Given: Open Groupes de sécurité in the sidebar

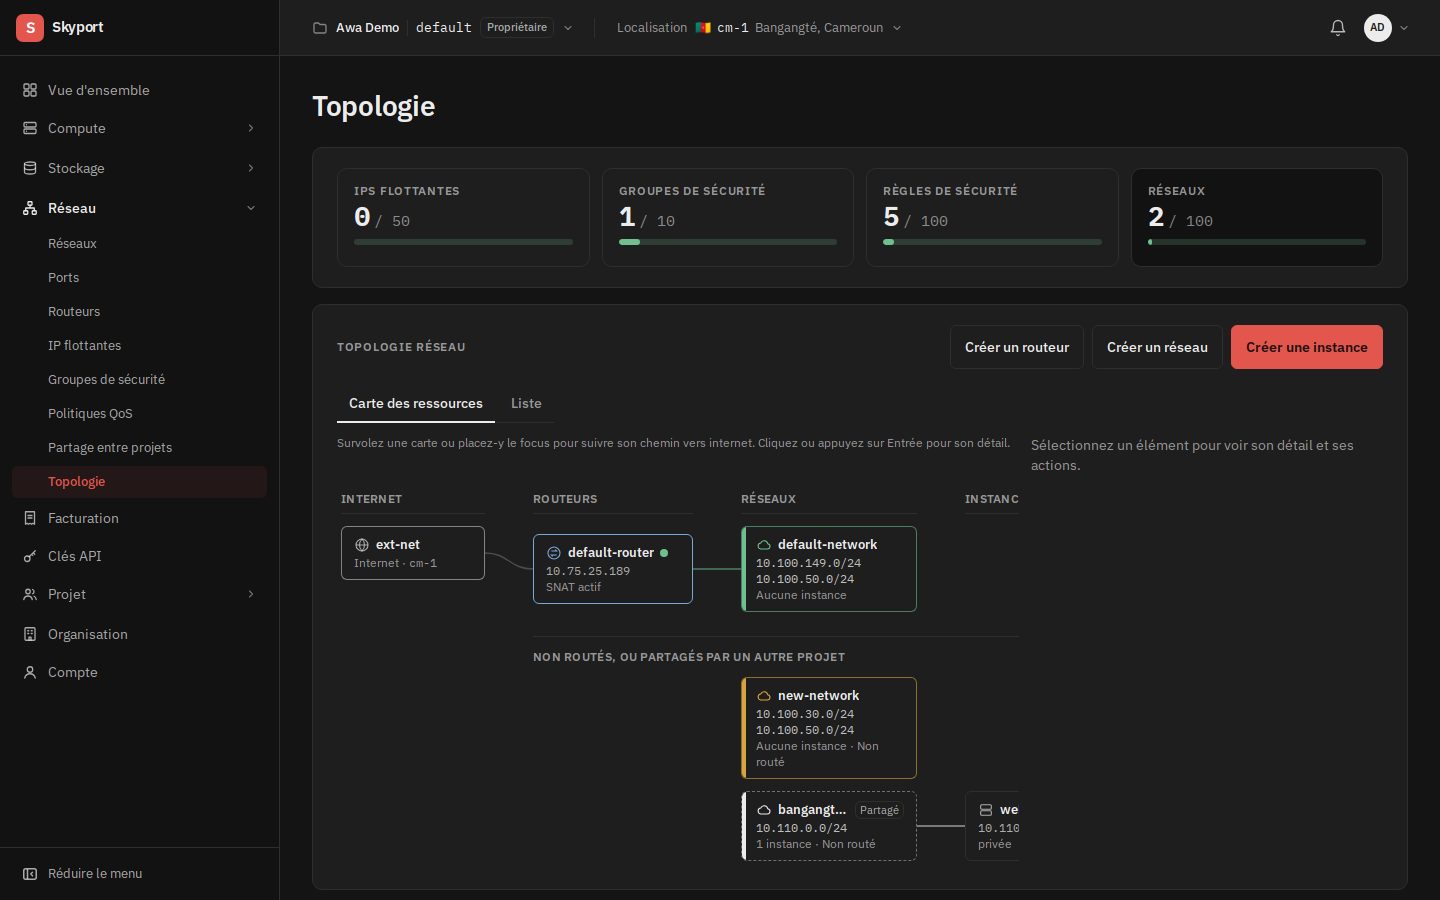Looking at the screenshot, I should click(106, 379).
